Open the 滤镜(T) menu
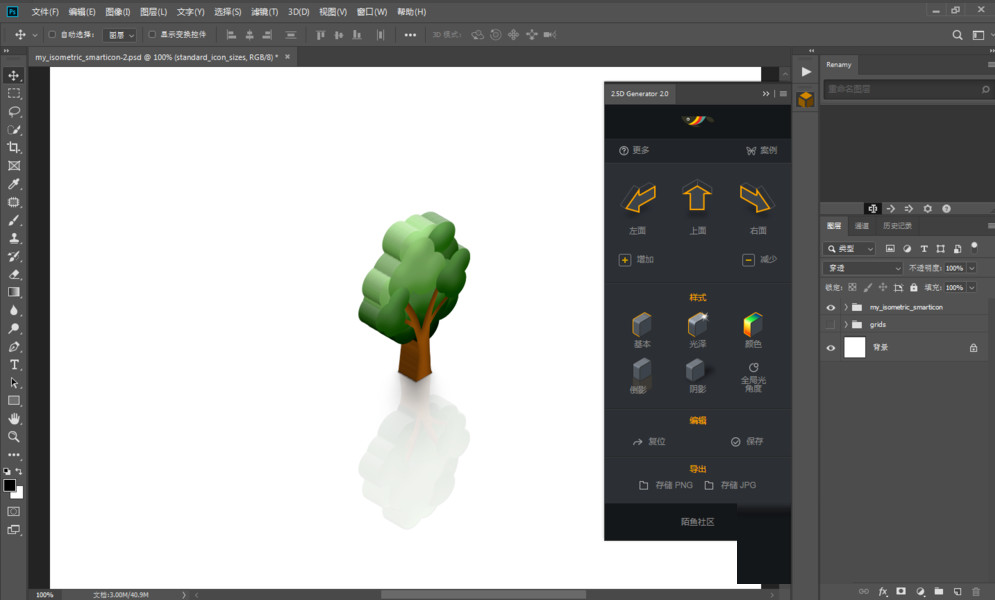The height and width of the screenshot is (600, 995). [x=264, y=12]
